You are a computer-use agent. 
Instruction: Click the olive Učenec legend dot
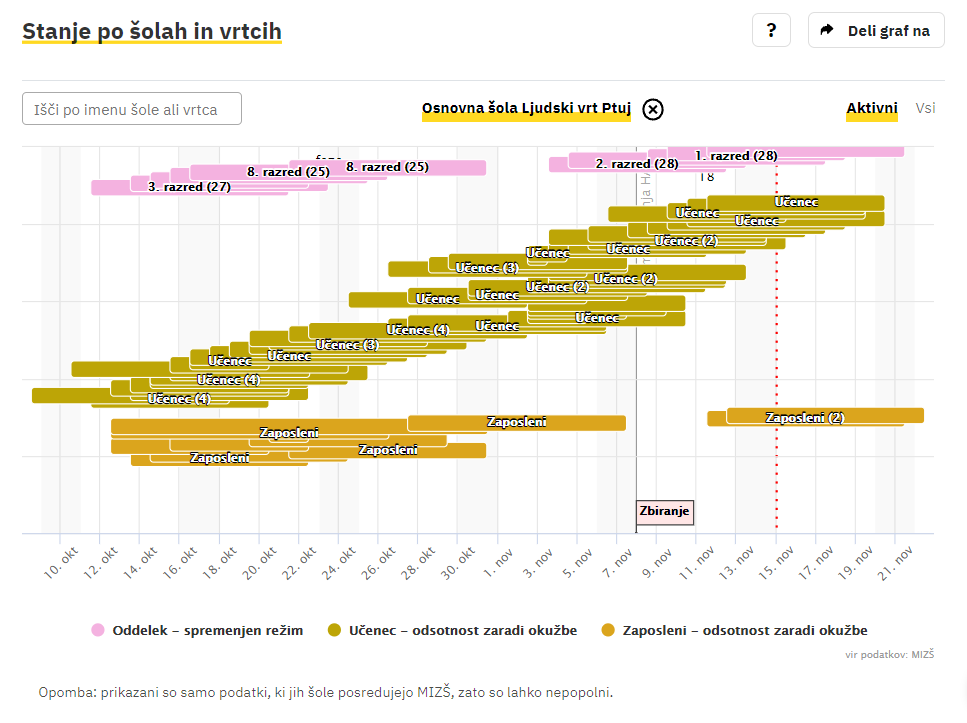(x=335, y=630)
